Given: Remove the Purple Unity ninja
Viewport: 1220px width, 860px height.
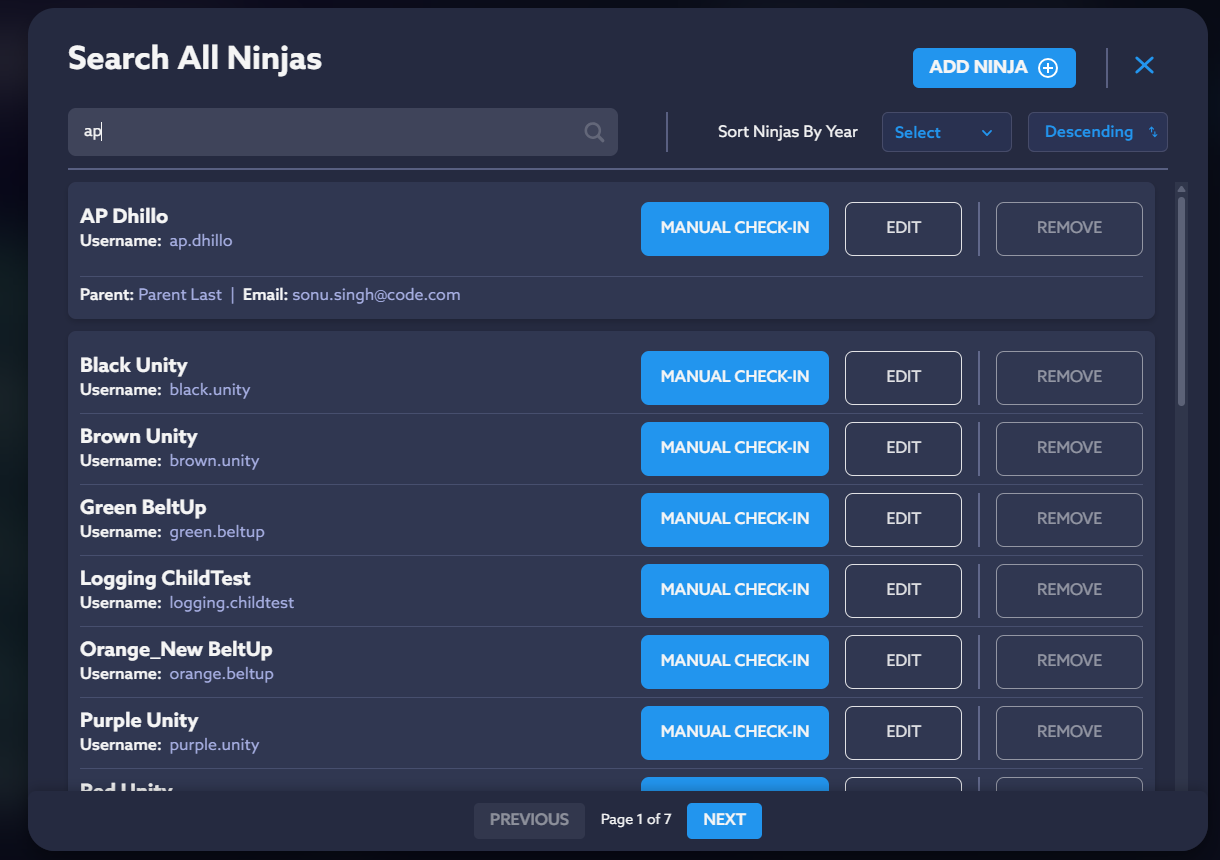Looking at the screenshot, I should (1068, 732).
